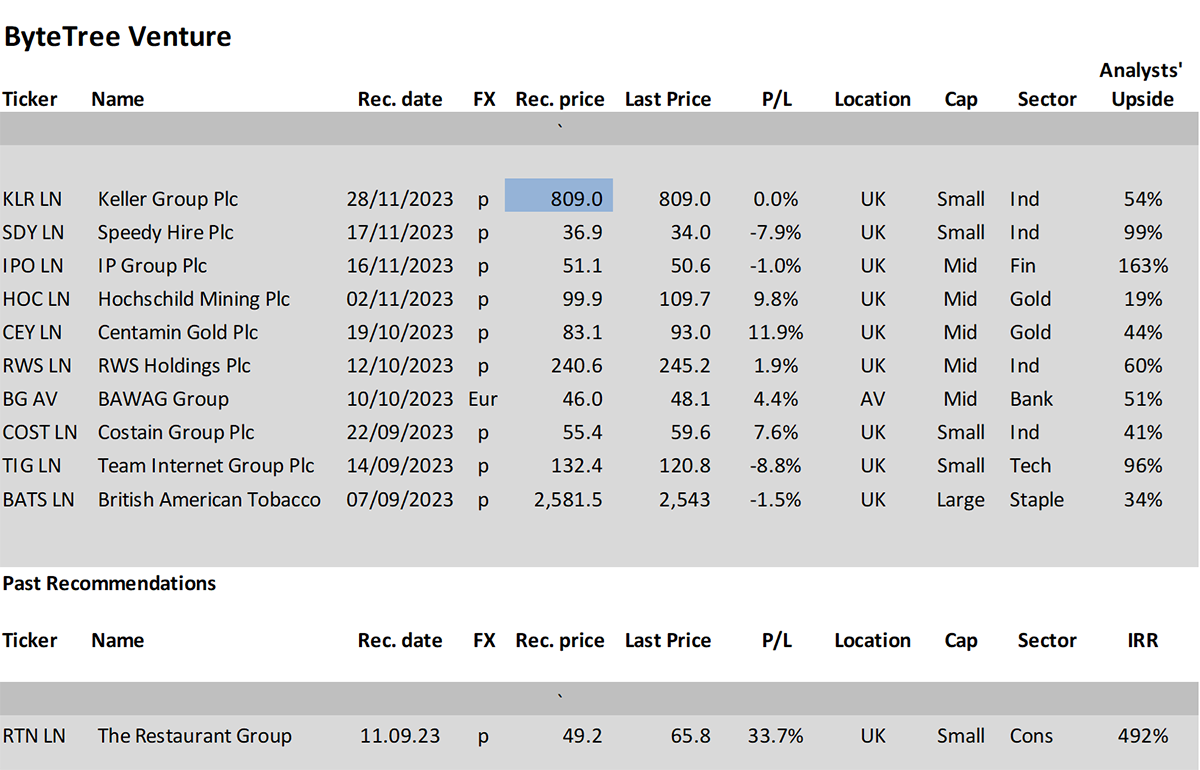Click the RTN LN ticker
Viewport: 1200px width, 770px height.
click(34, 736)
